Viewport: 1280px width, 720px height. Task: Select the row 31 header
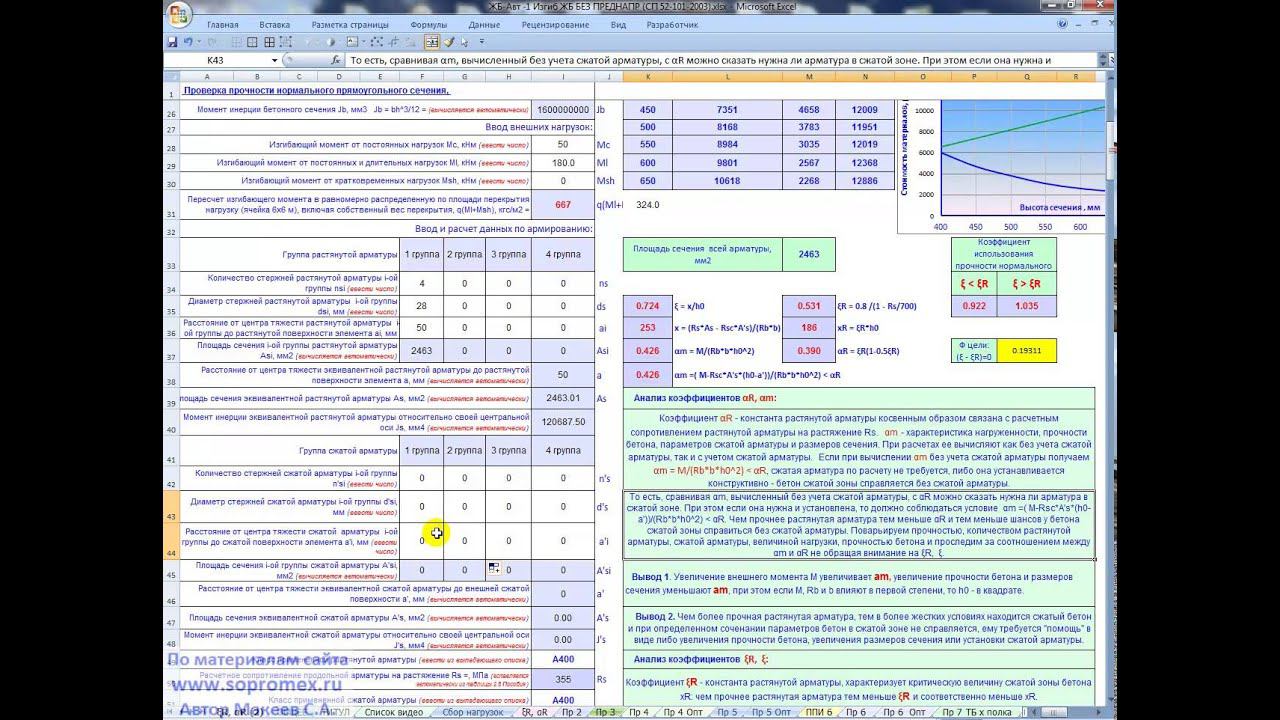click(x=171, y=204)
